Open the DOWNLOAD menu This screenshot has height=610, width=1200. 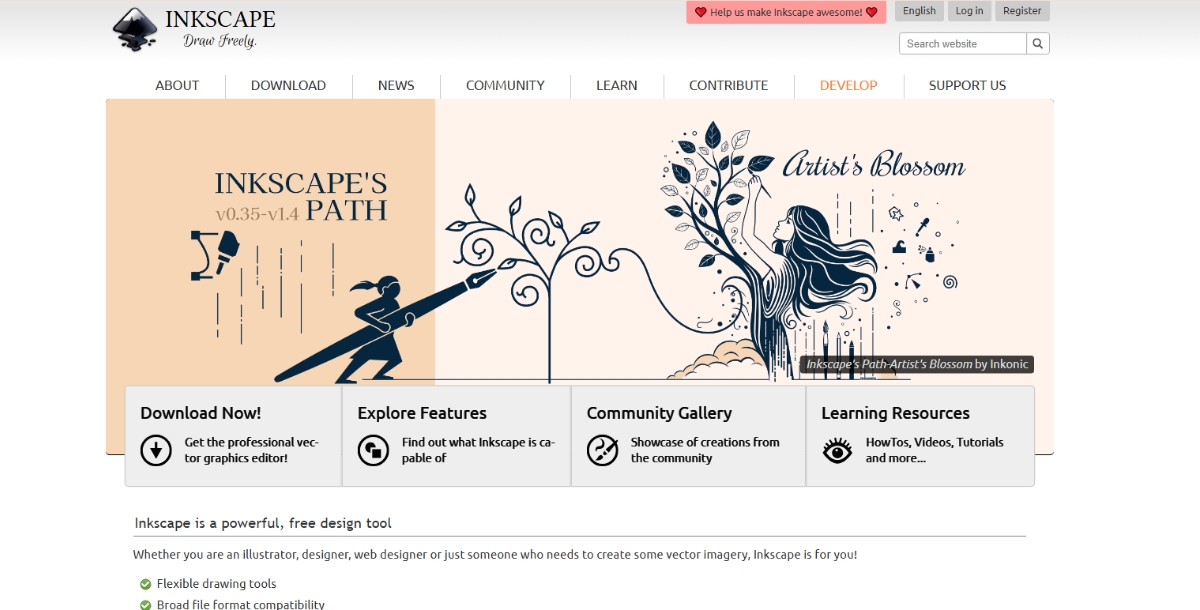pos(288,85)
